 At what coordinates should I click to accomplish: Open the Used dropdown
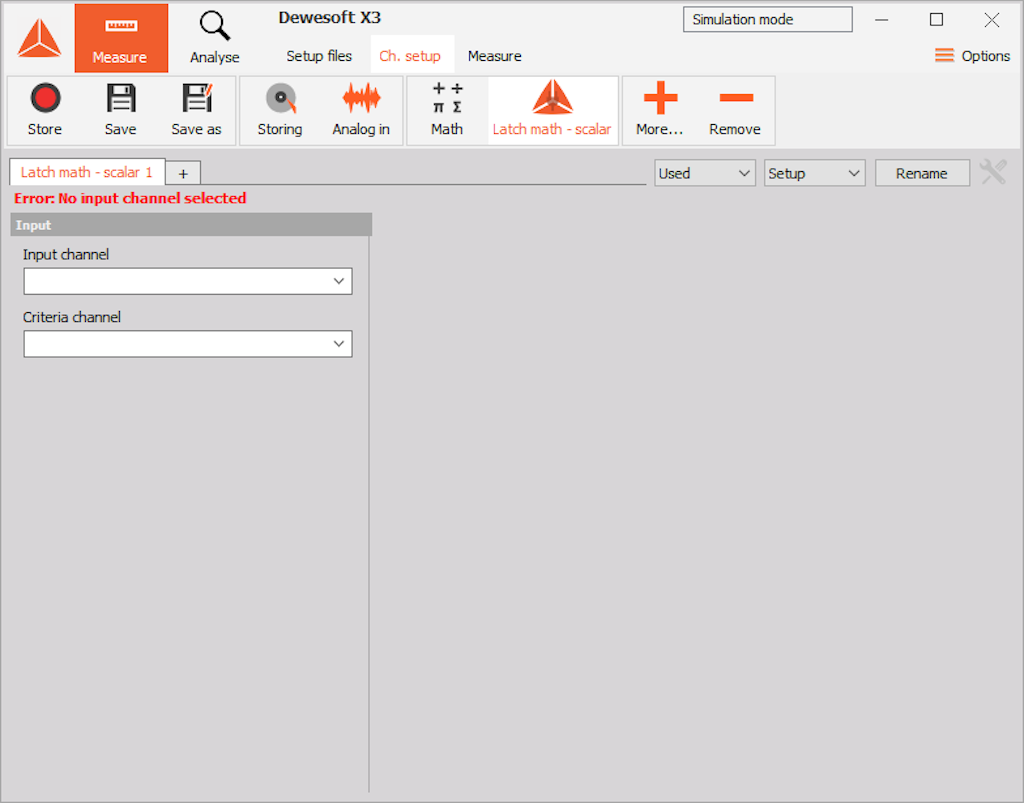[705, 173]
